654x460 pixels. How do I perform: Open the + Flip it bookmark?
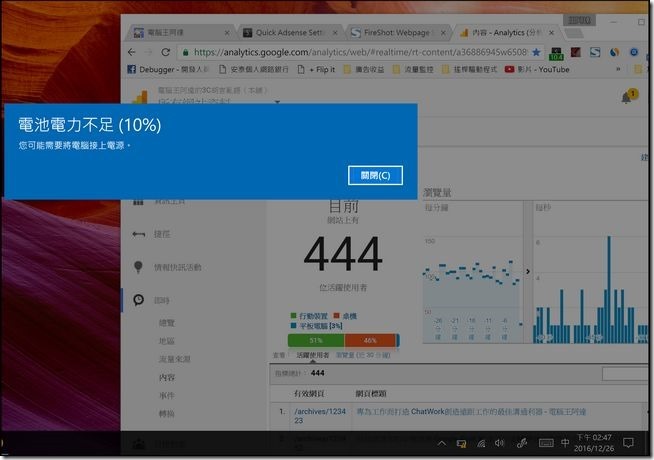316,69
